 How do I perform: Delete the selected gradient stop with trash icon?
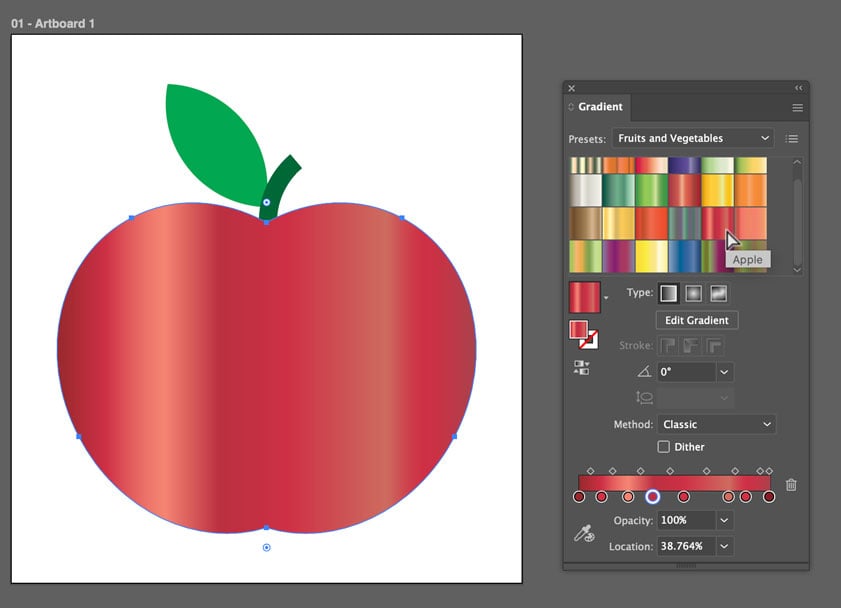point(791,485)
